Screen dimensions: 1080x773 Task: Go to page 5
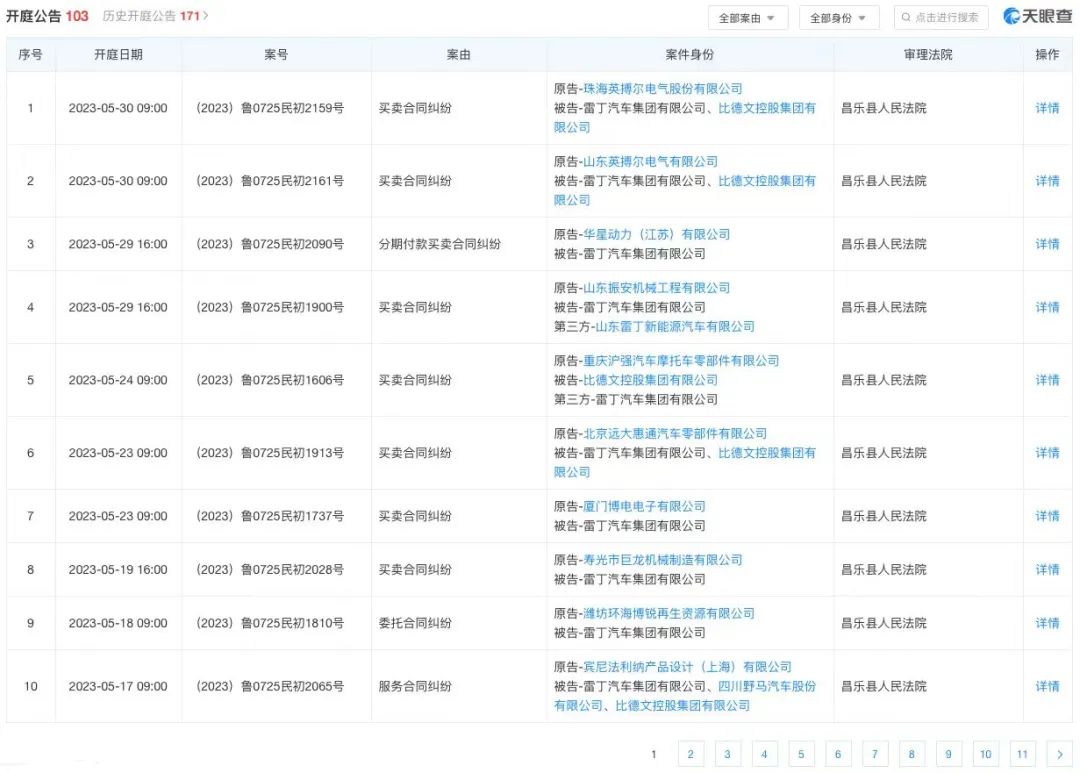click(801, 754)
